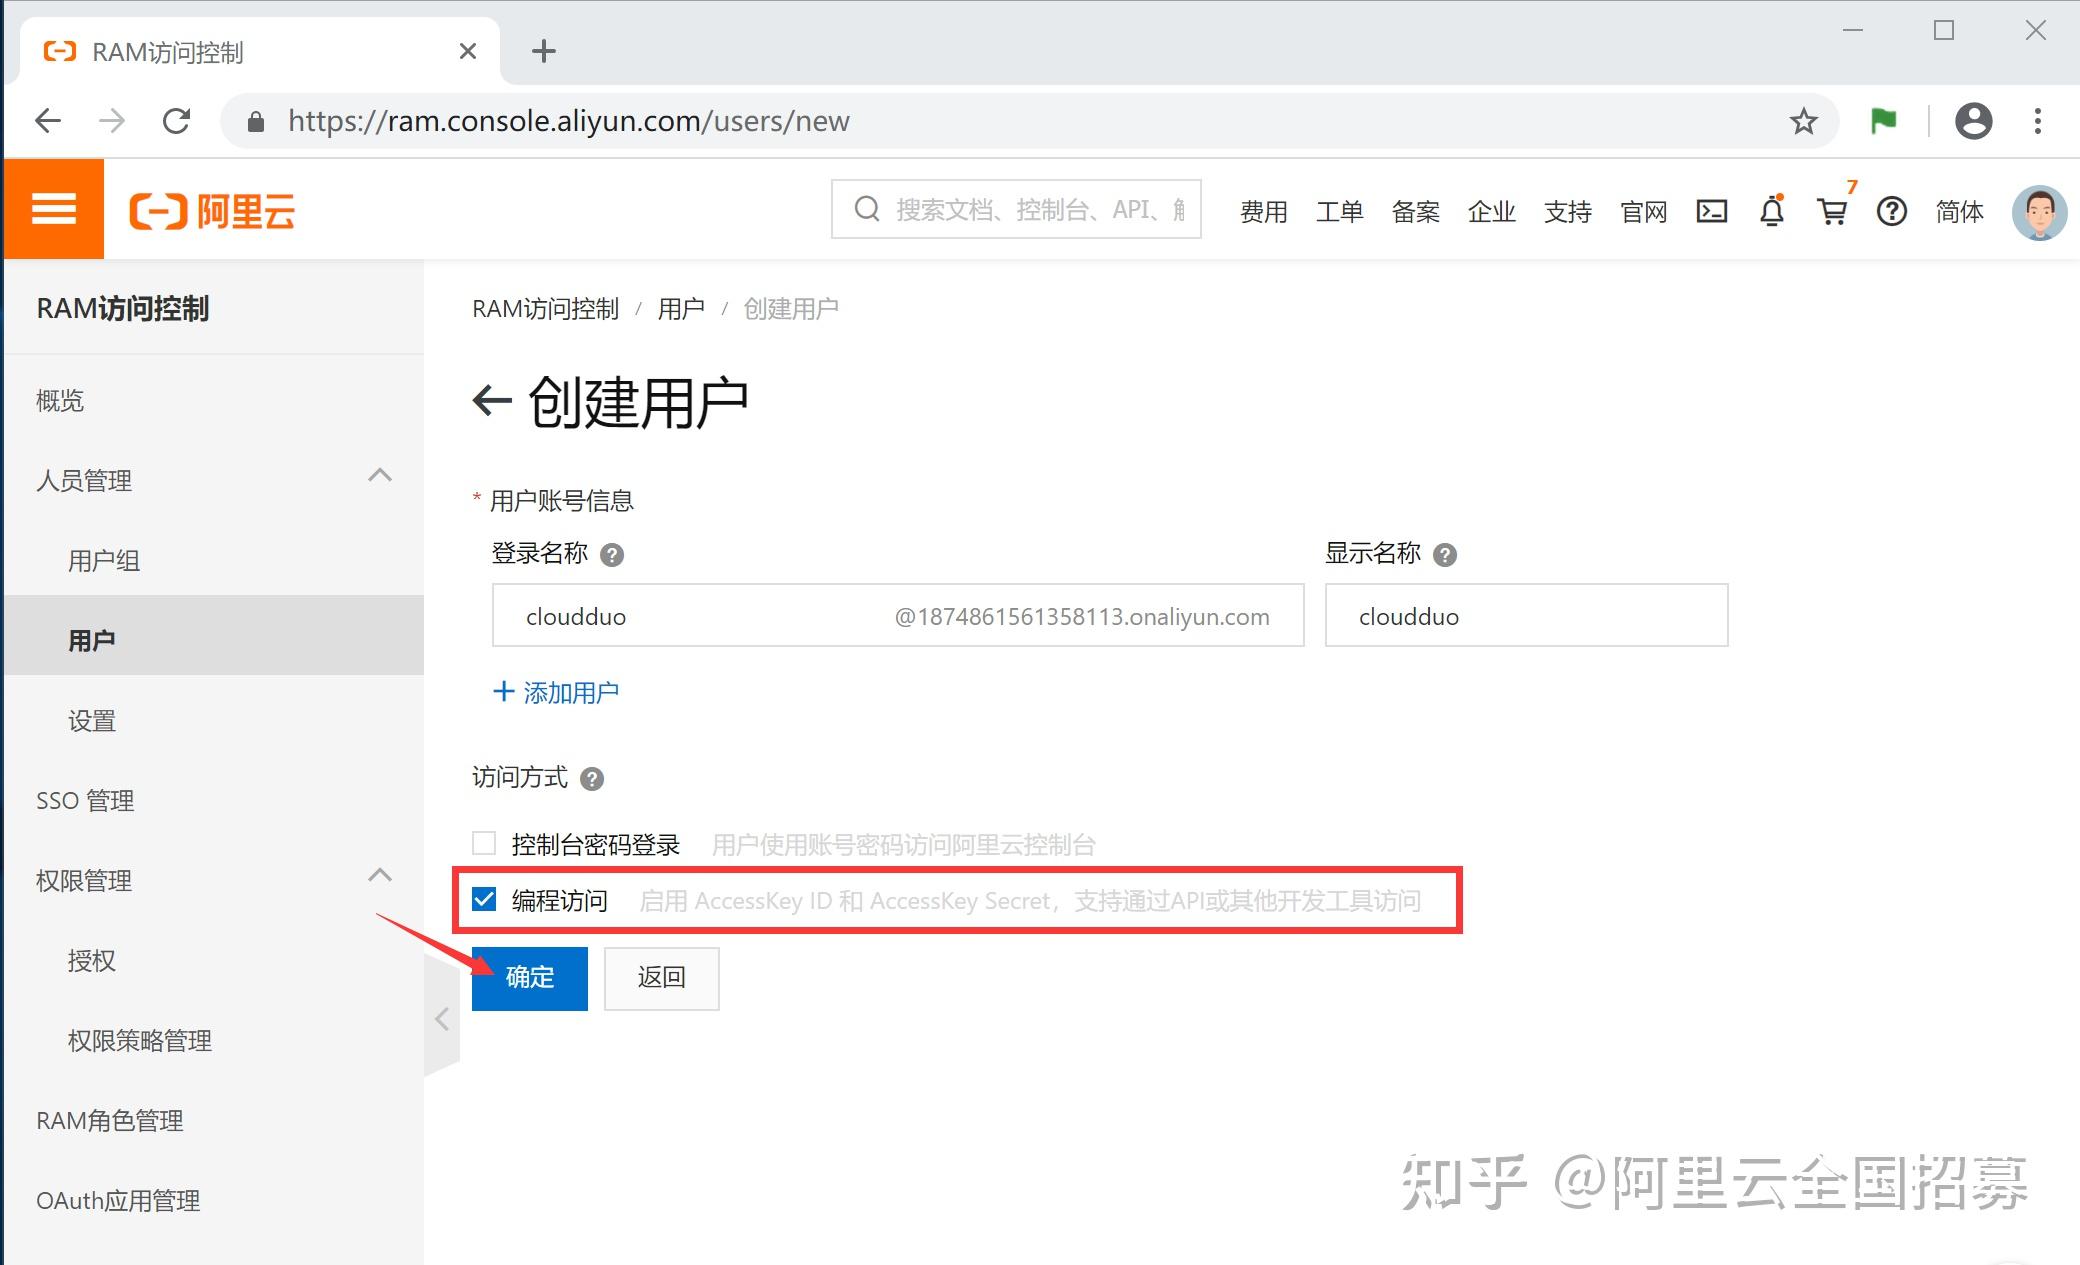
Task: Click the 确定 confirm button
Action: click(529, 978)
